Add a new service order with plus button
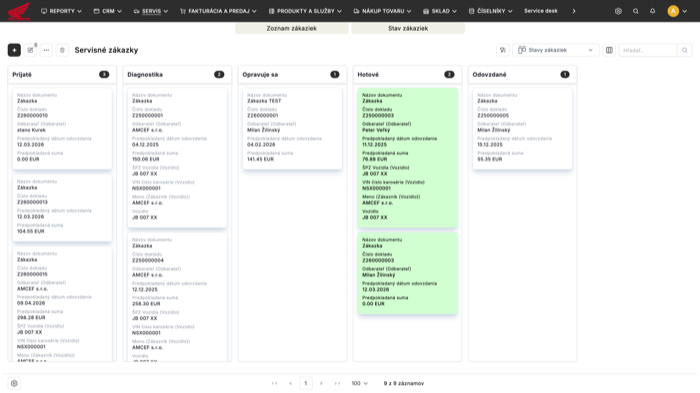700x393 pixels. (14, 50)
